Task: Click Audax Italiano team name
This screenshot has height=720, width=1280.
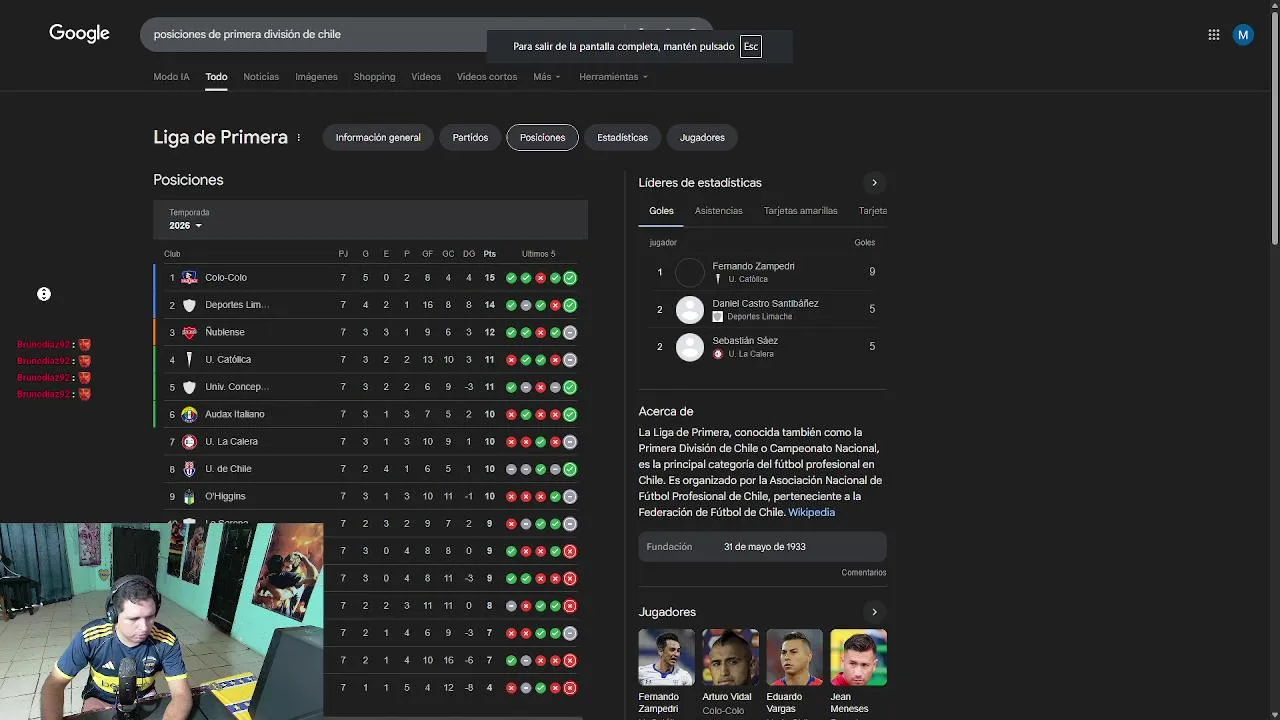Action: 235,414
